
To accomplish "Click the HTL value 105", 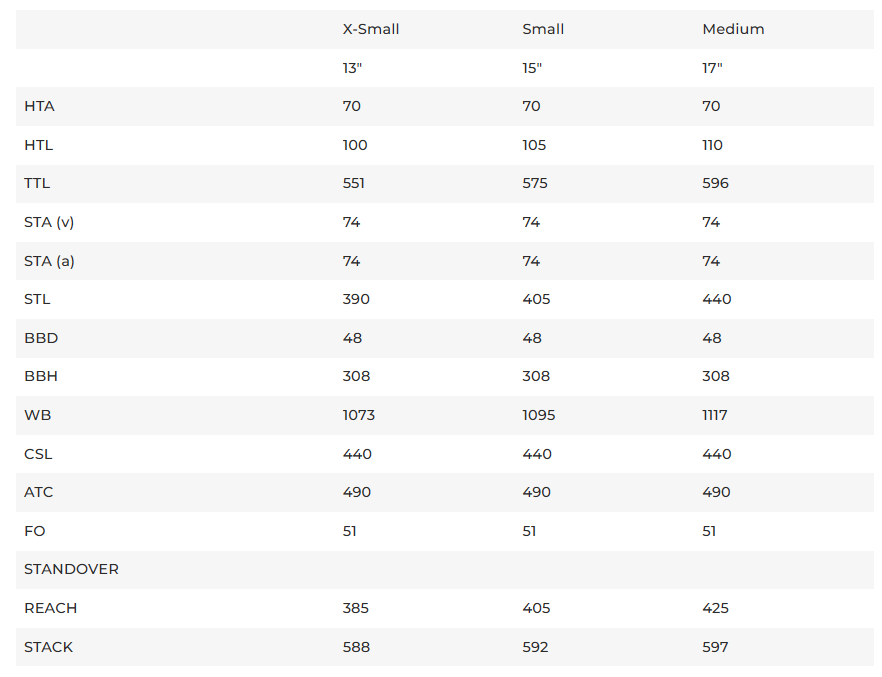I will coord(534,145).
